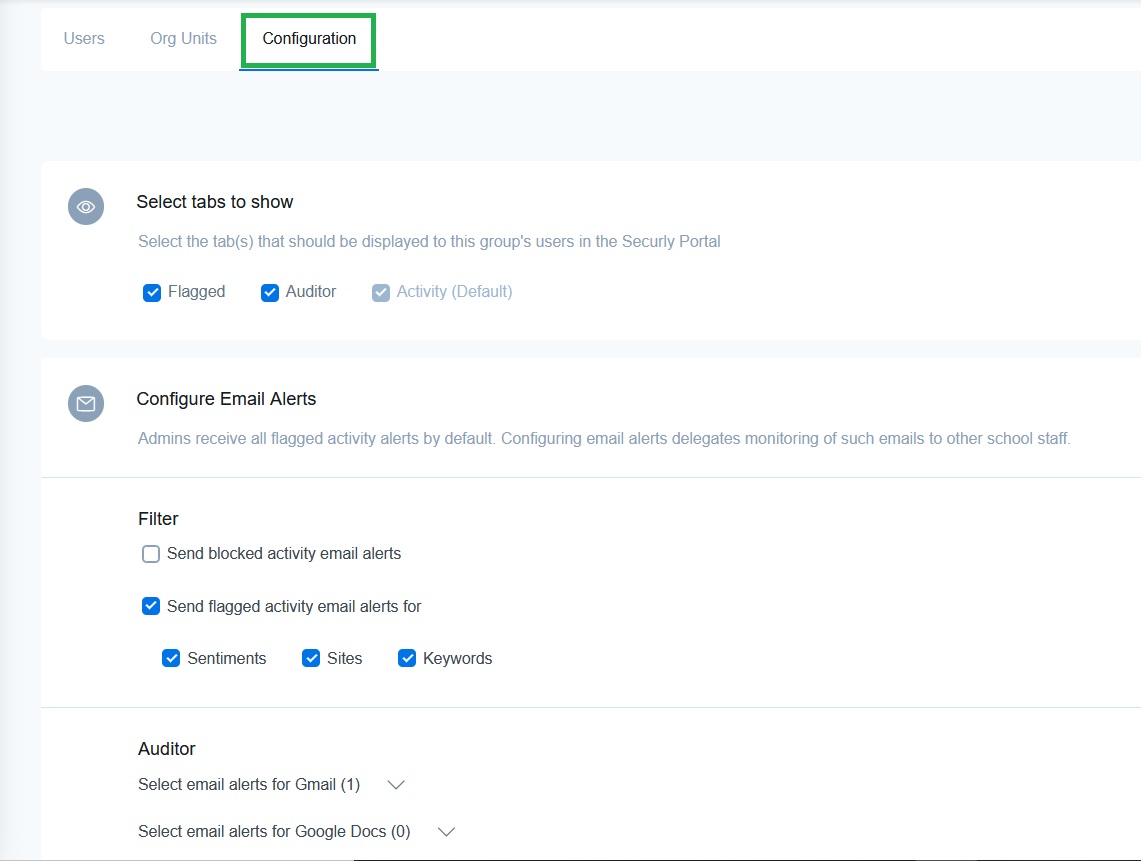Open the Org Units tab

(183, 39)
